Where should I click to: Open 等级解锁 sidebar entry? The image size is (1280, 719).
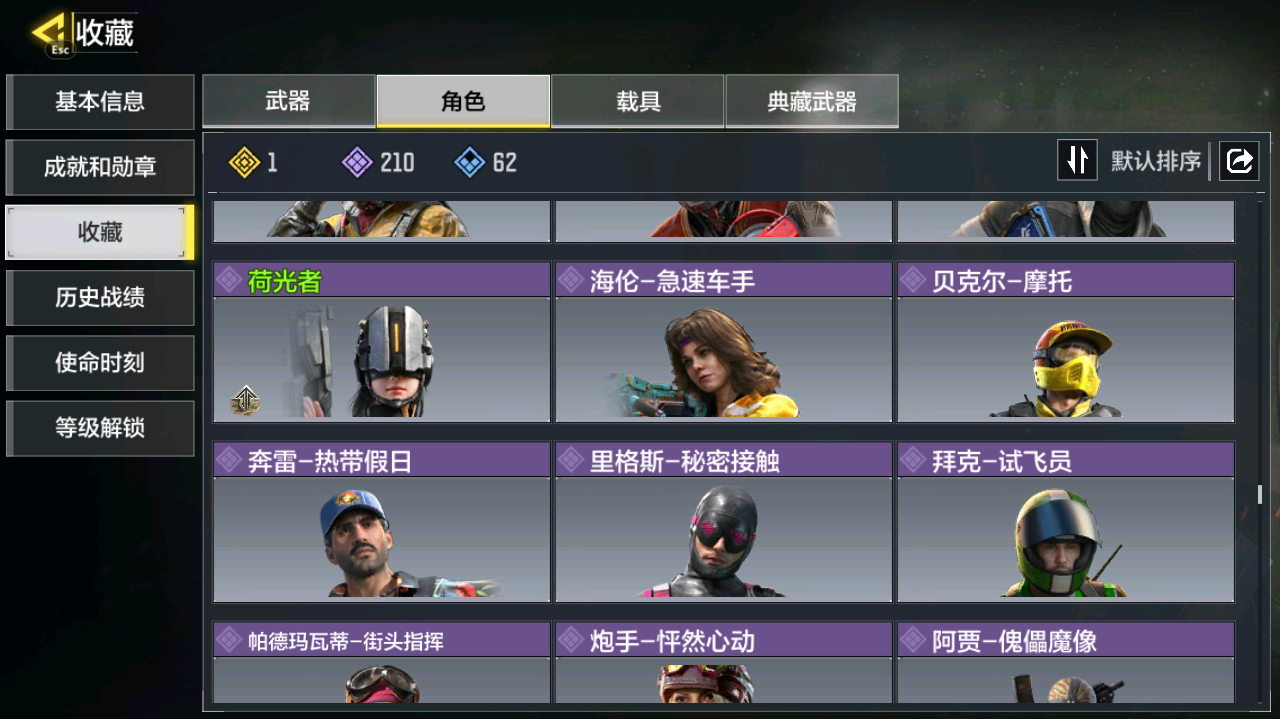pyautogui.click(x=100, y=428)
